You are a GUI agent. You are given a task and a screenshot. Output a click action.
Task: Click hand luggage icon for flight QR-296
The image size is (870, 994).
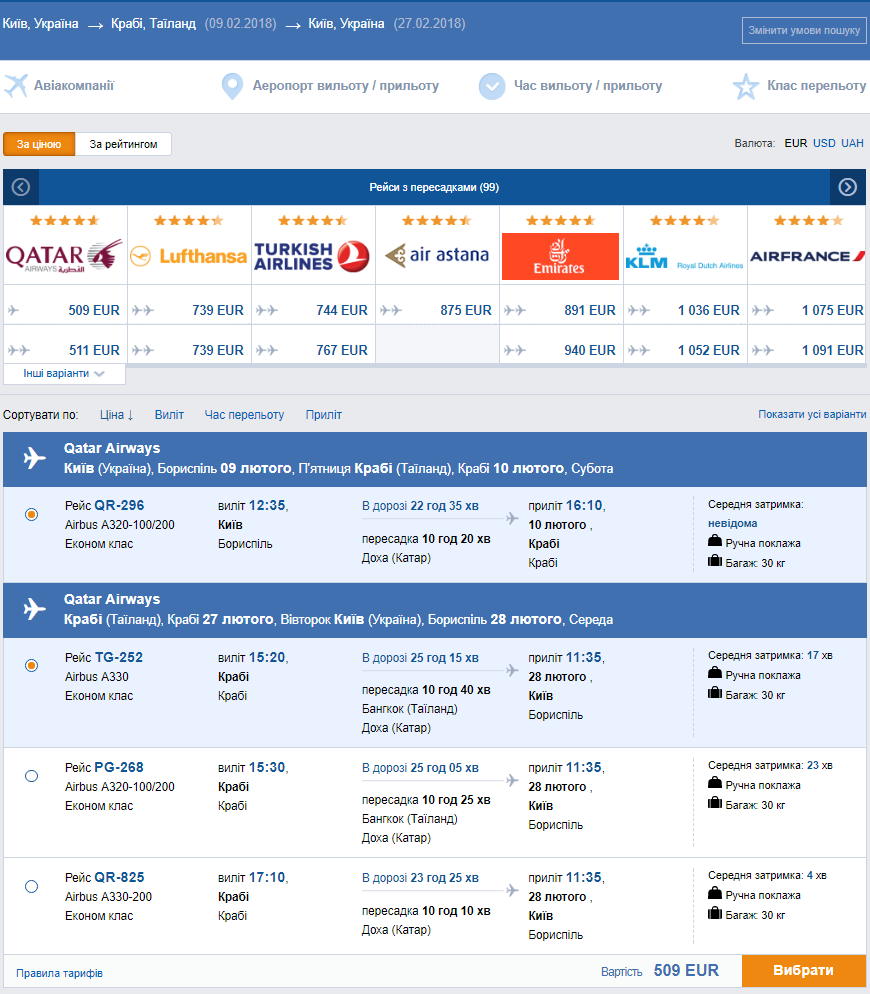click(x=715, y=541)
